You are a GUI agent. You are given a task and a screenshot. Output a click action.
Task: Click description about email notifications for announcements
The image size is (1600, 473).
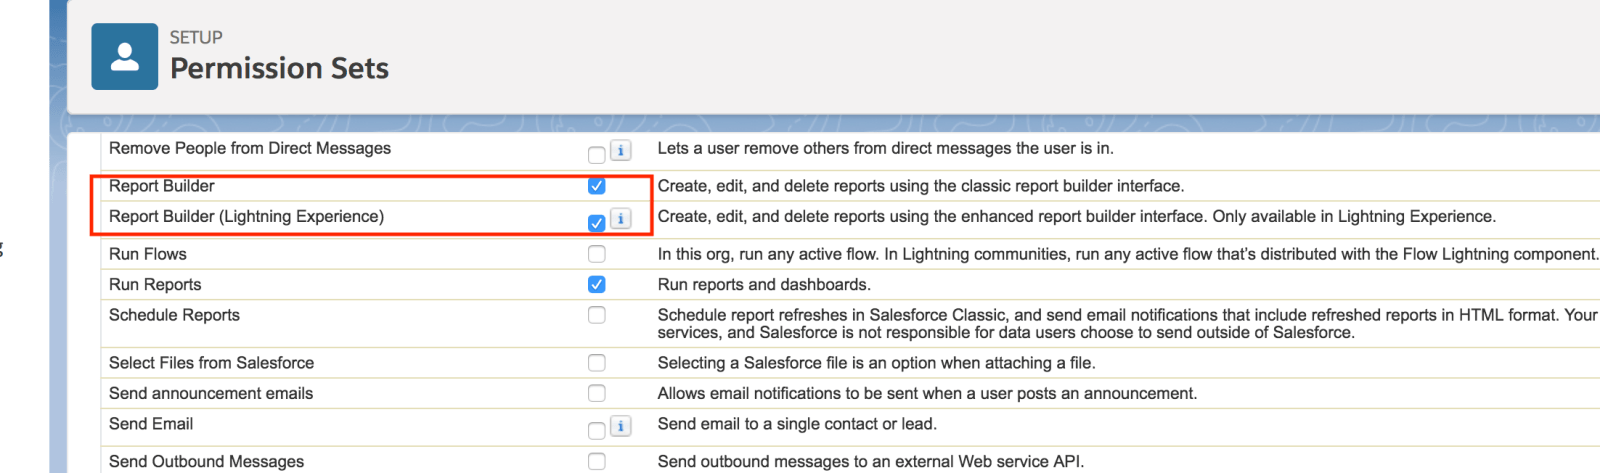[927, 394]
